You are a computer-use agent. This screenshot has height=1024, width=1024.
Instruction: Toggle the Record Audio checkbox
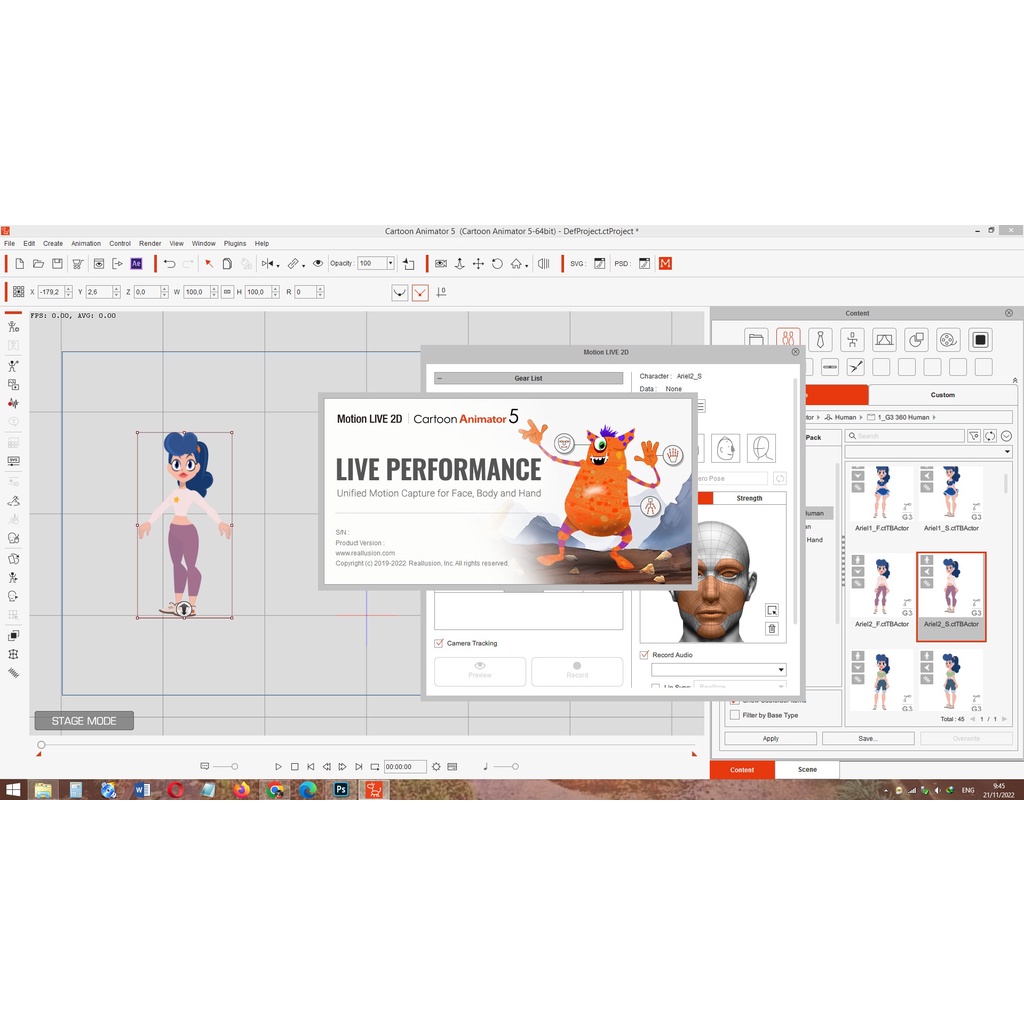645,655
